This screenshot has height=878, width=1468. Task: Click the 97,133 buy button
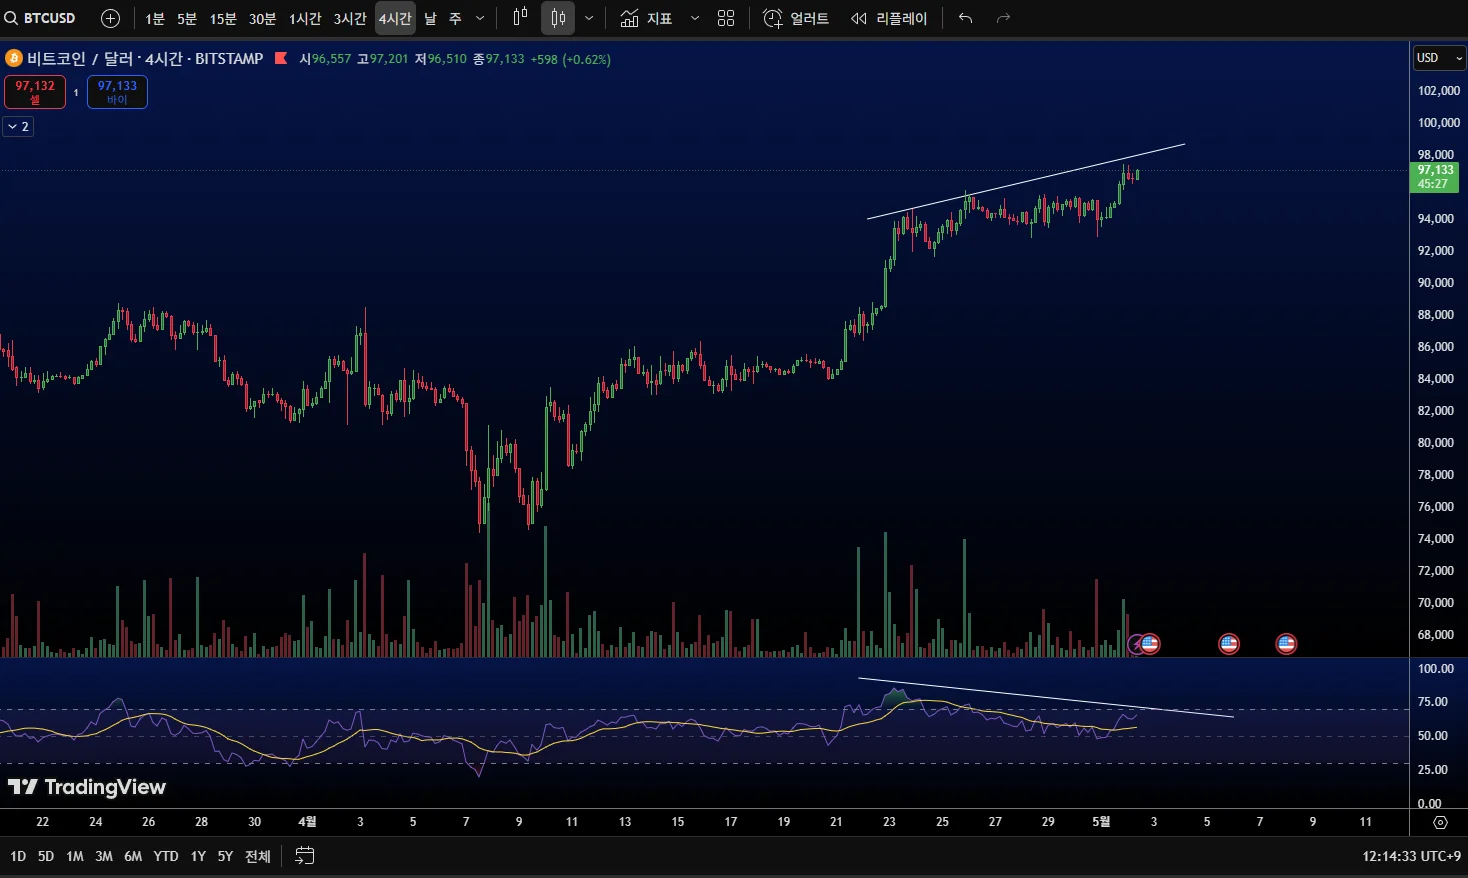tap(117, 92)
